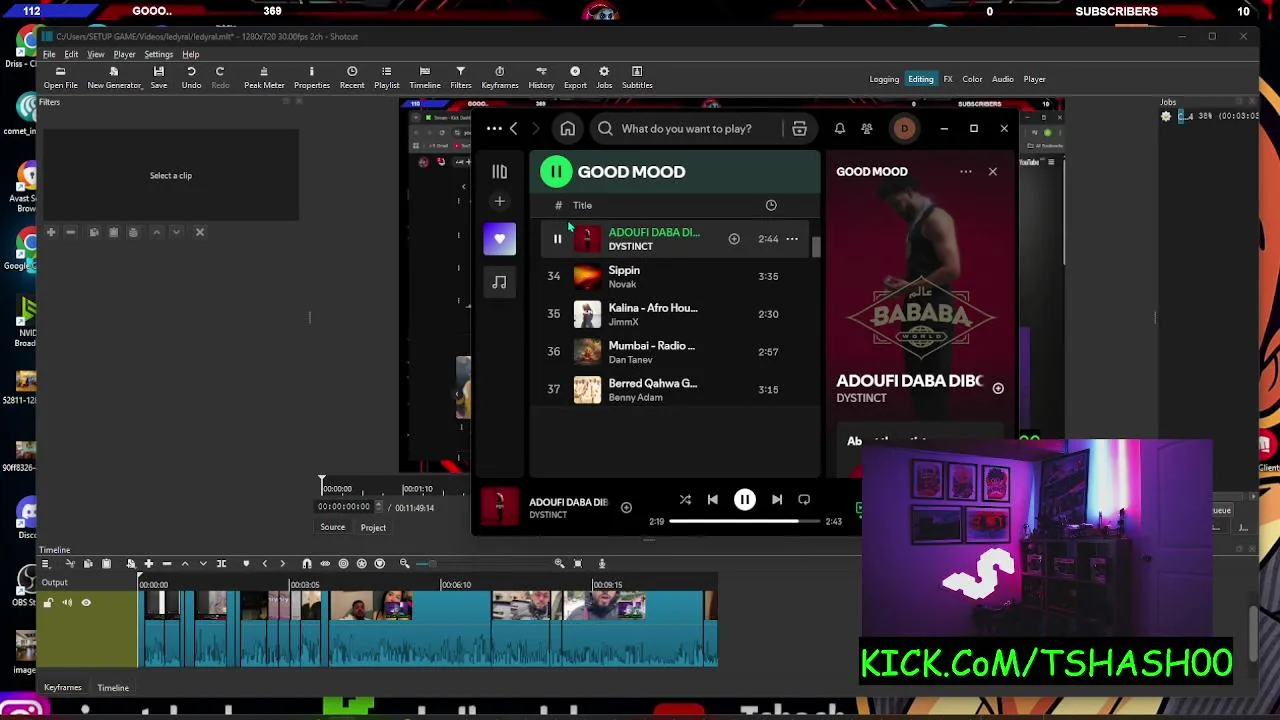Toggle Spotify shuffle
Image resolution: width=1280 pixels, height=720 pixels.
(685, 500)
